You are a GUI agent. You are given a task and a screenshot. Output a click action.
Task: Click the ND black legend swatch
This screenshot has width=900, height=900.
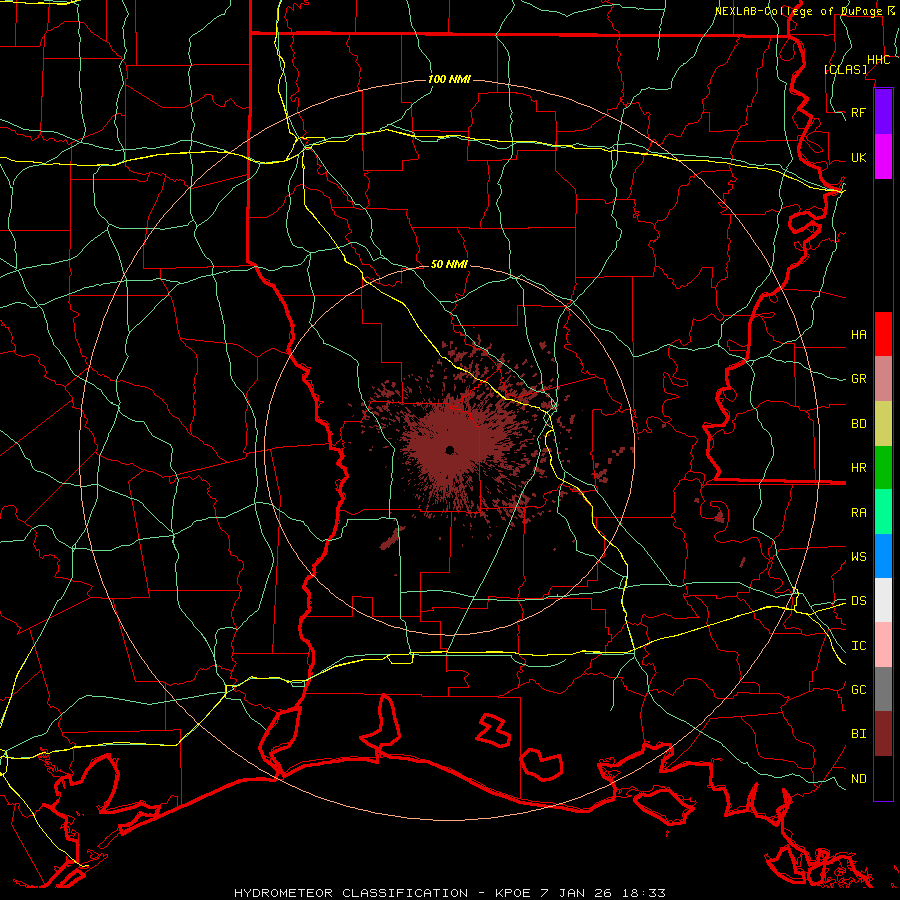click(883, 778)
